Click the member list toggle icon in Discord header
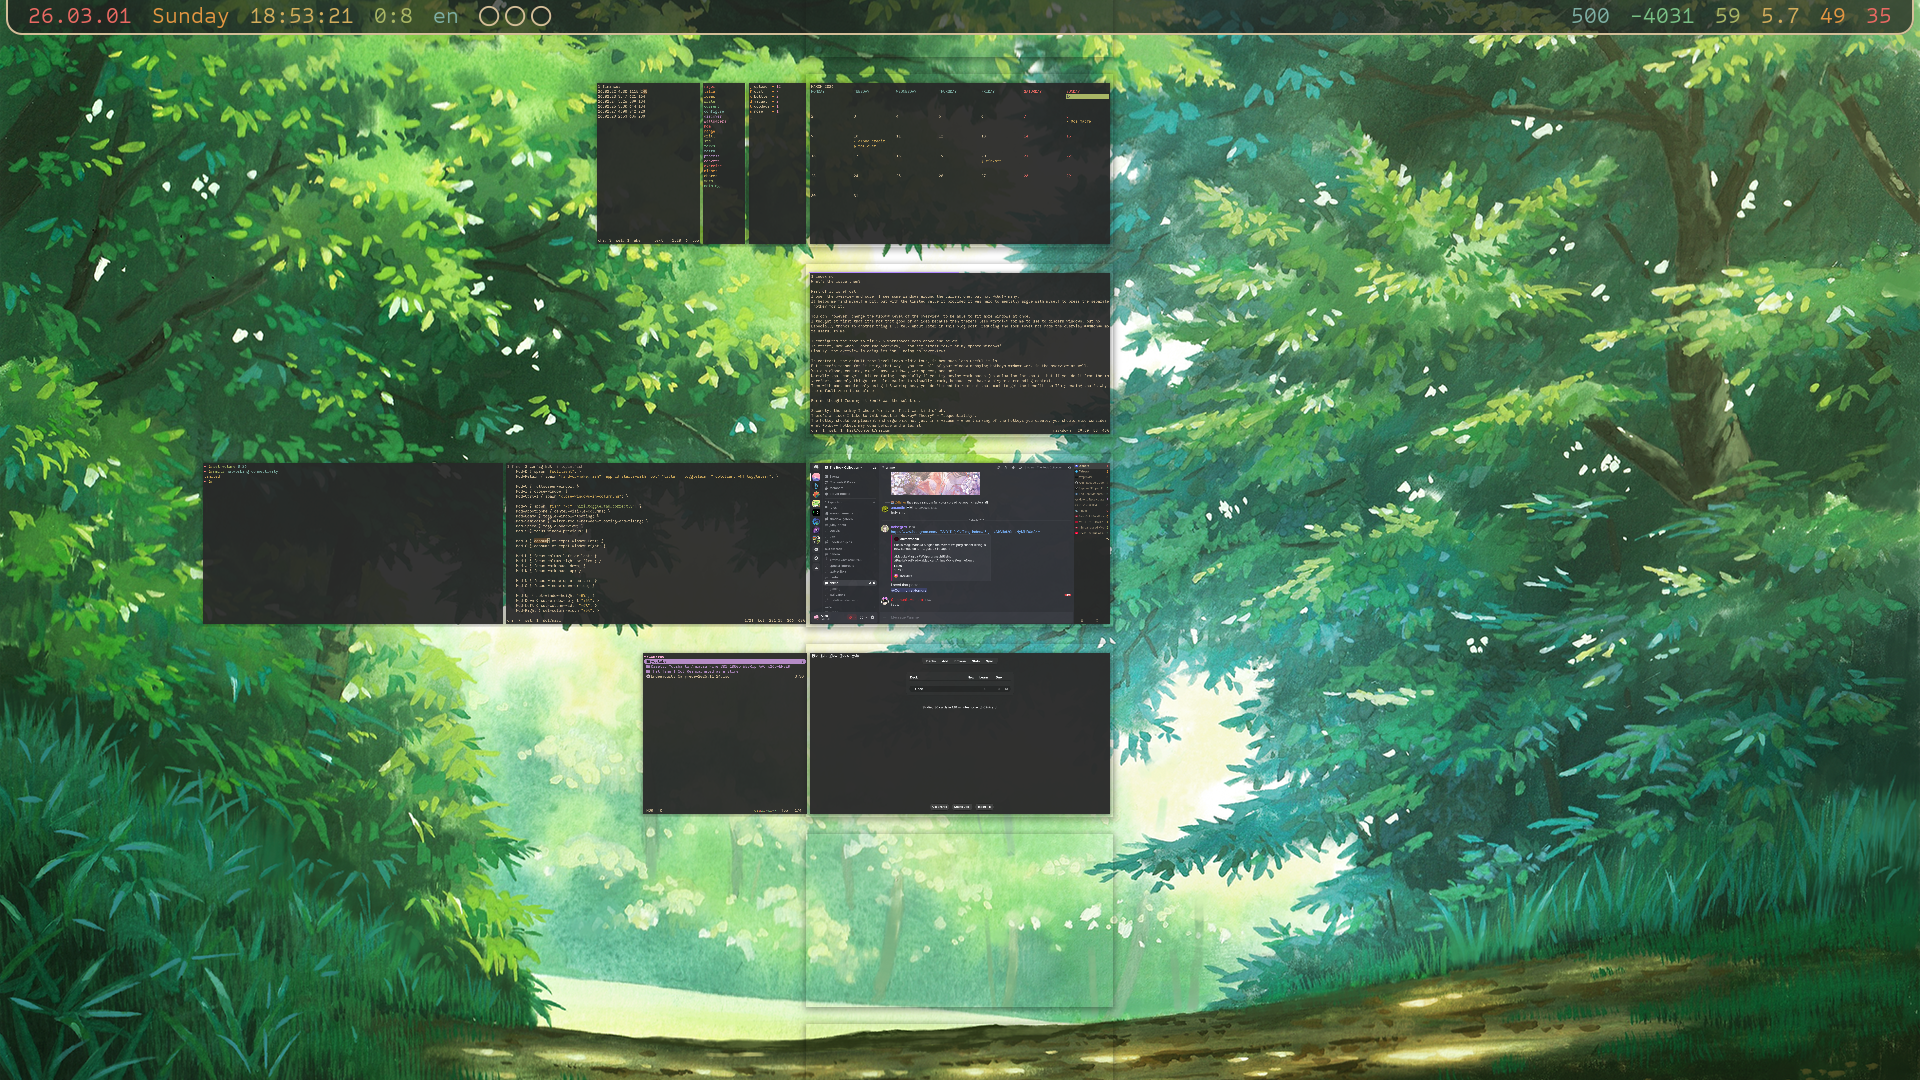Screen dimensions: 1920x1080 tap(1021, 468)
